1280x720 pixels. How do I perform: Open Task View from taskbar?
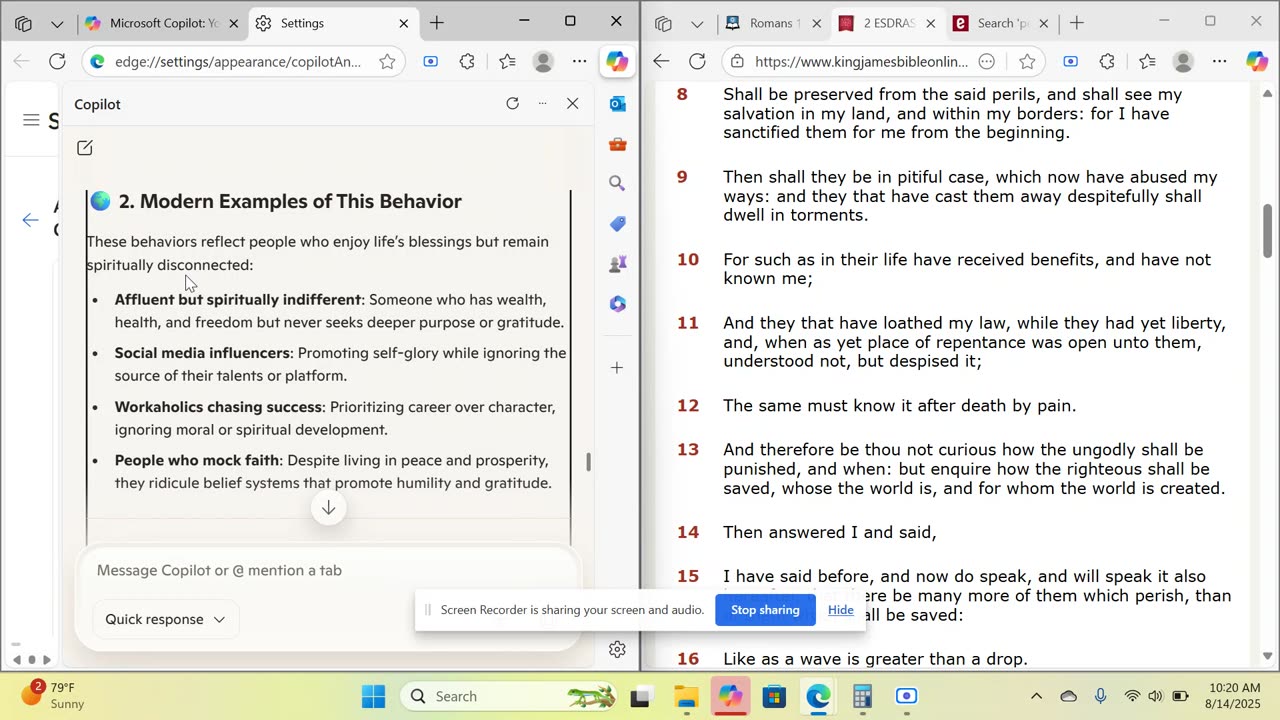(x=642, y=696)
